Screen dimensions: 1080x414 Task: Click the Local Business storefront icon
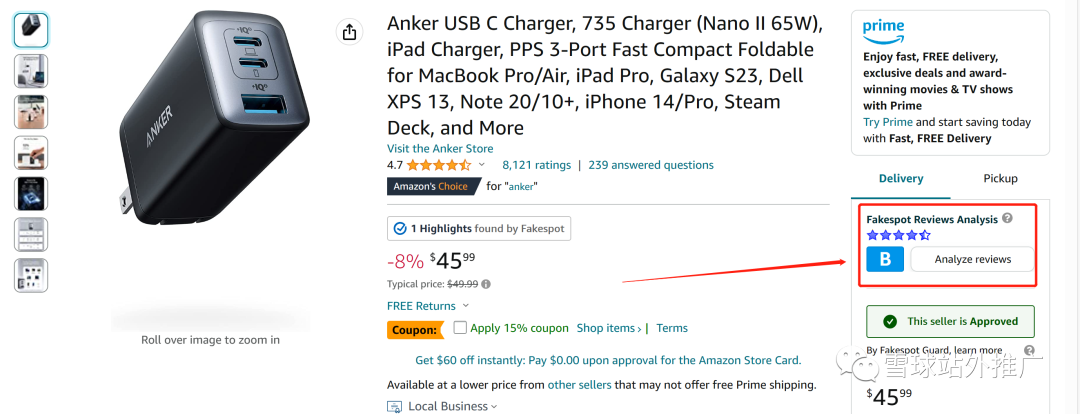[394, 406]
